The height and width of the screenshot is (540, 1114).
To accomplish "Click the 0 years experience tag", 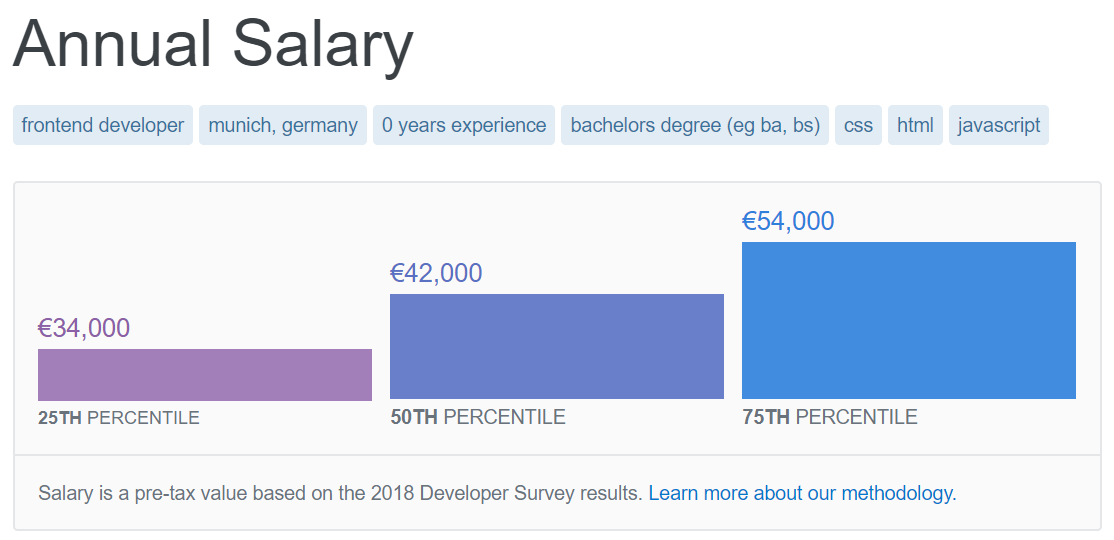I will [464, 125].
